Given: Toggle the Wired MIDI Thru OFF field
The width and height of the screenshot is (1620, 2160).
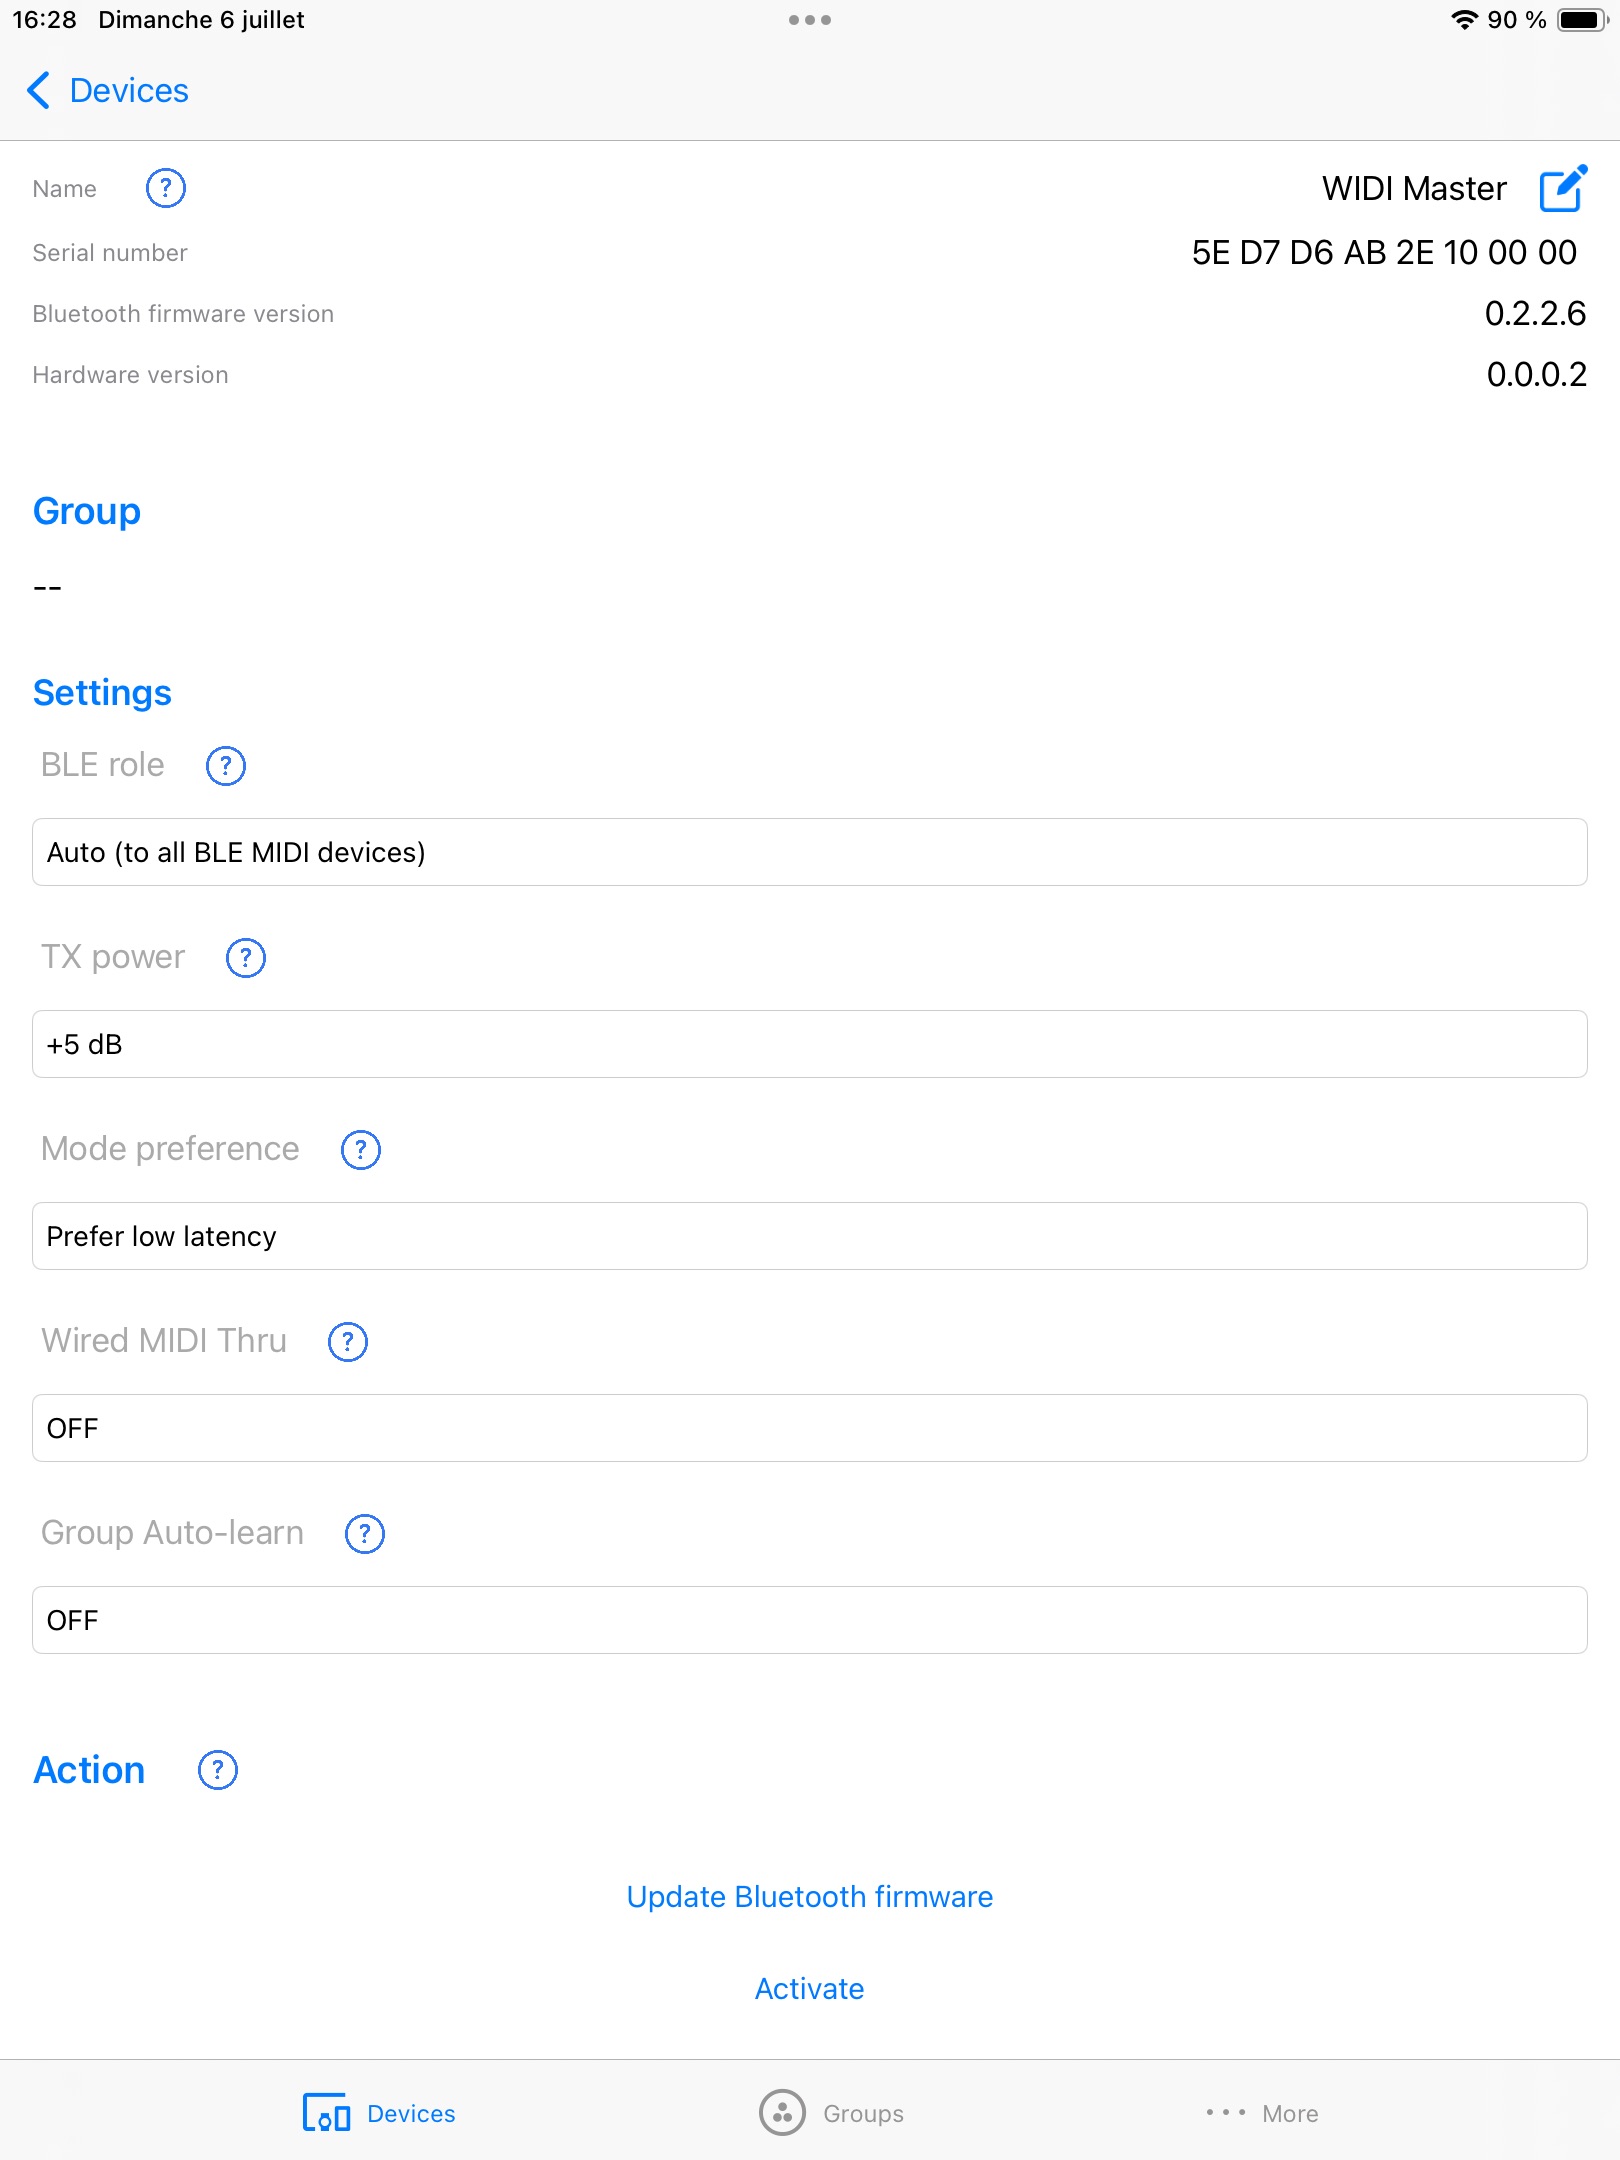Looking at the screenshot, I should (810, 1428).
